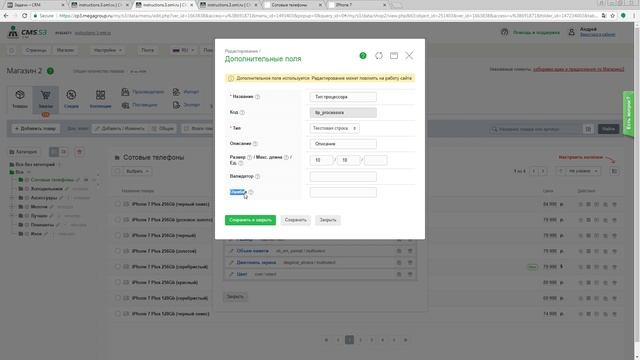The image size is (640, 360).
Task: Focus the Валидатор input field
Action: pyautogui.click(x=343, y=176)
